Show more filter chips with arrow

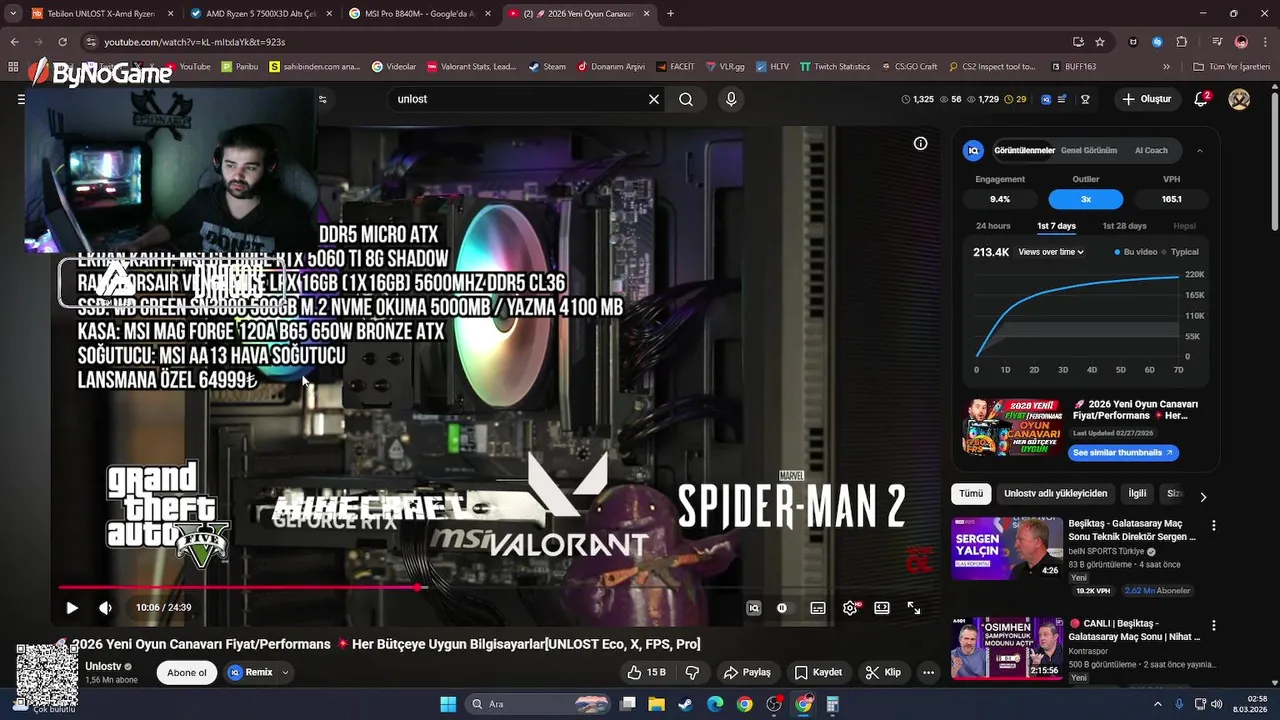(1203, 497)
